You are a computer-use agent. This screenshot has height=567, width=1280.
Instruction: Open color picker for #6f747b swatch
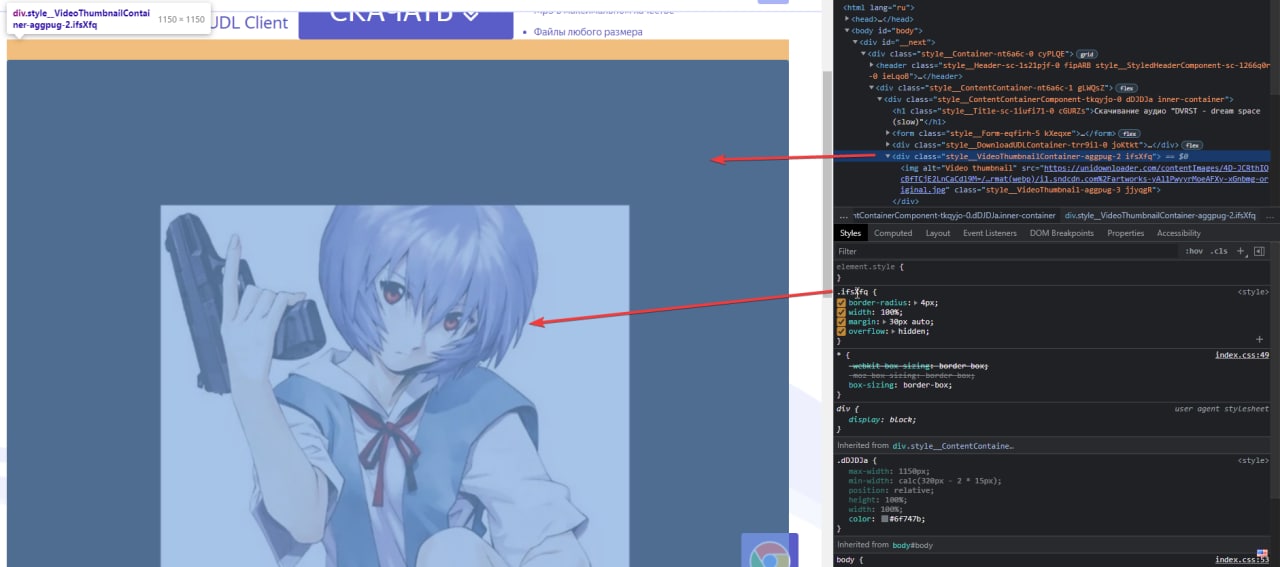point(885,519)
